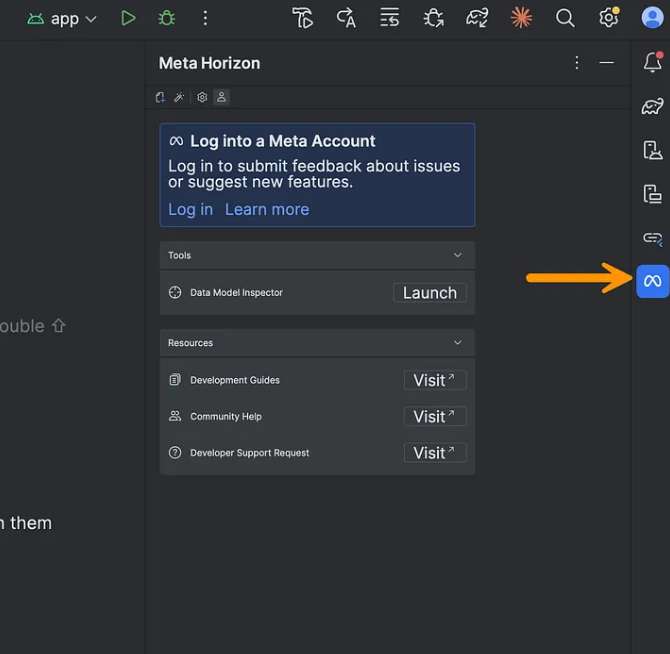Run the app with the green play icon

point(128,18)
